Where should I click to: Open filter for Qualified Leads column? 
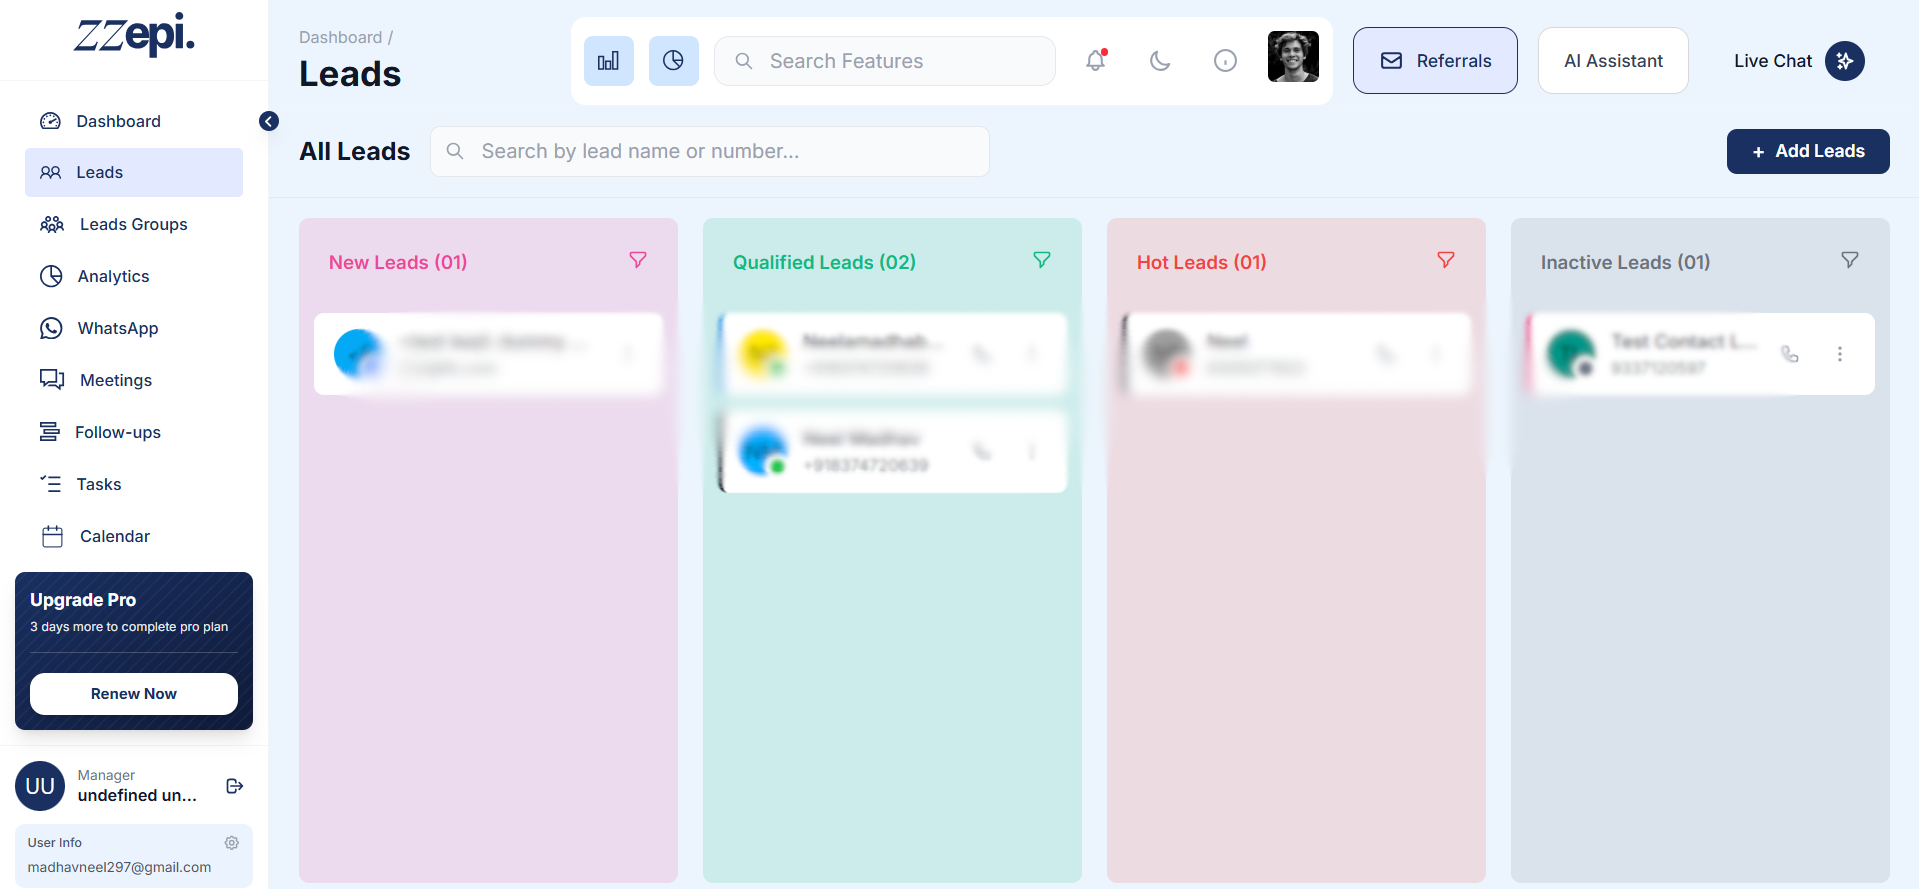1042,260
